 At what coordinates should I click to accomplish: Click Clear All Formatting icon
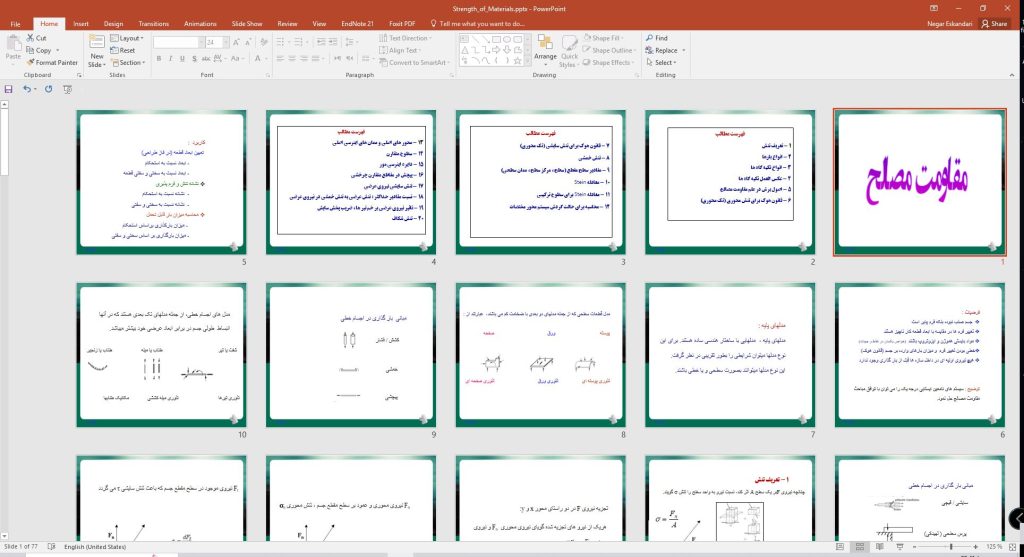pos(264,42)
